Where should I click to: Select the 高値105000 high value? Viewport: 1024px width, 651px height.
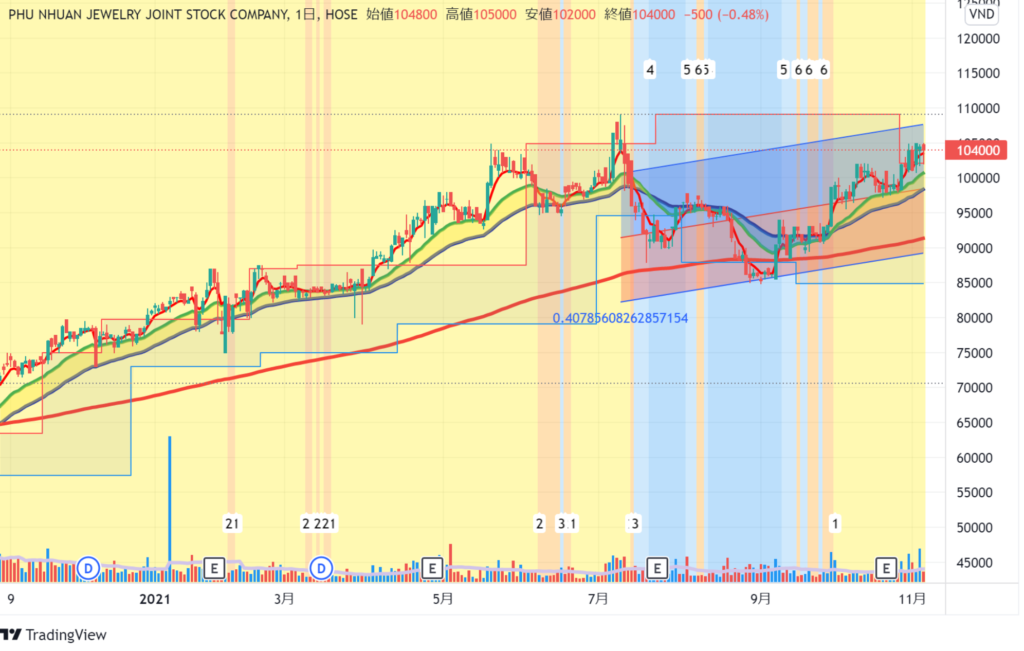pyautogui.click(x=481, y=14)
